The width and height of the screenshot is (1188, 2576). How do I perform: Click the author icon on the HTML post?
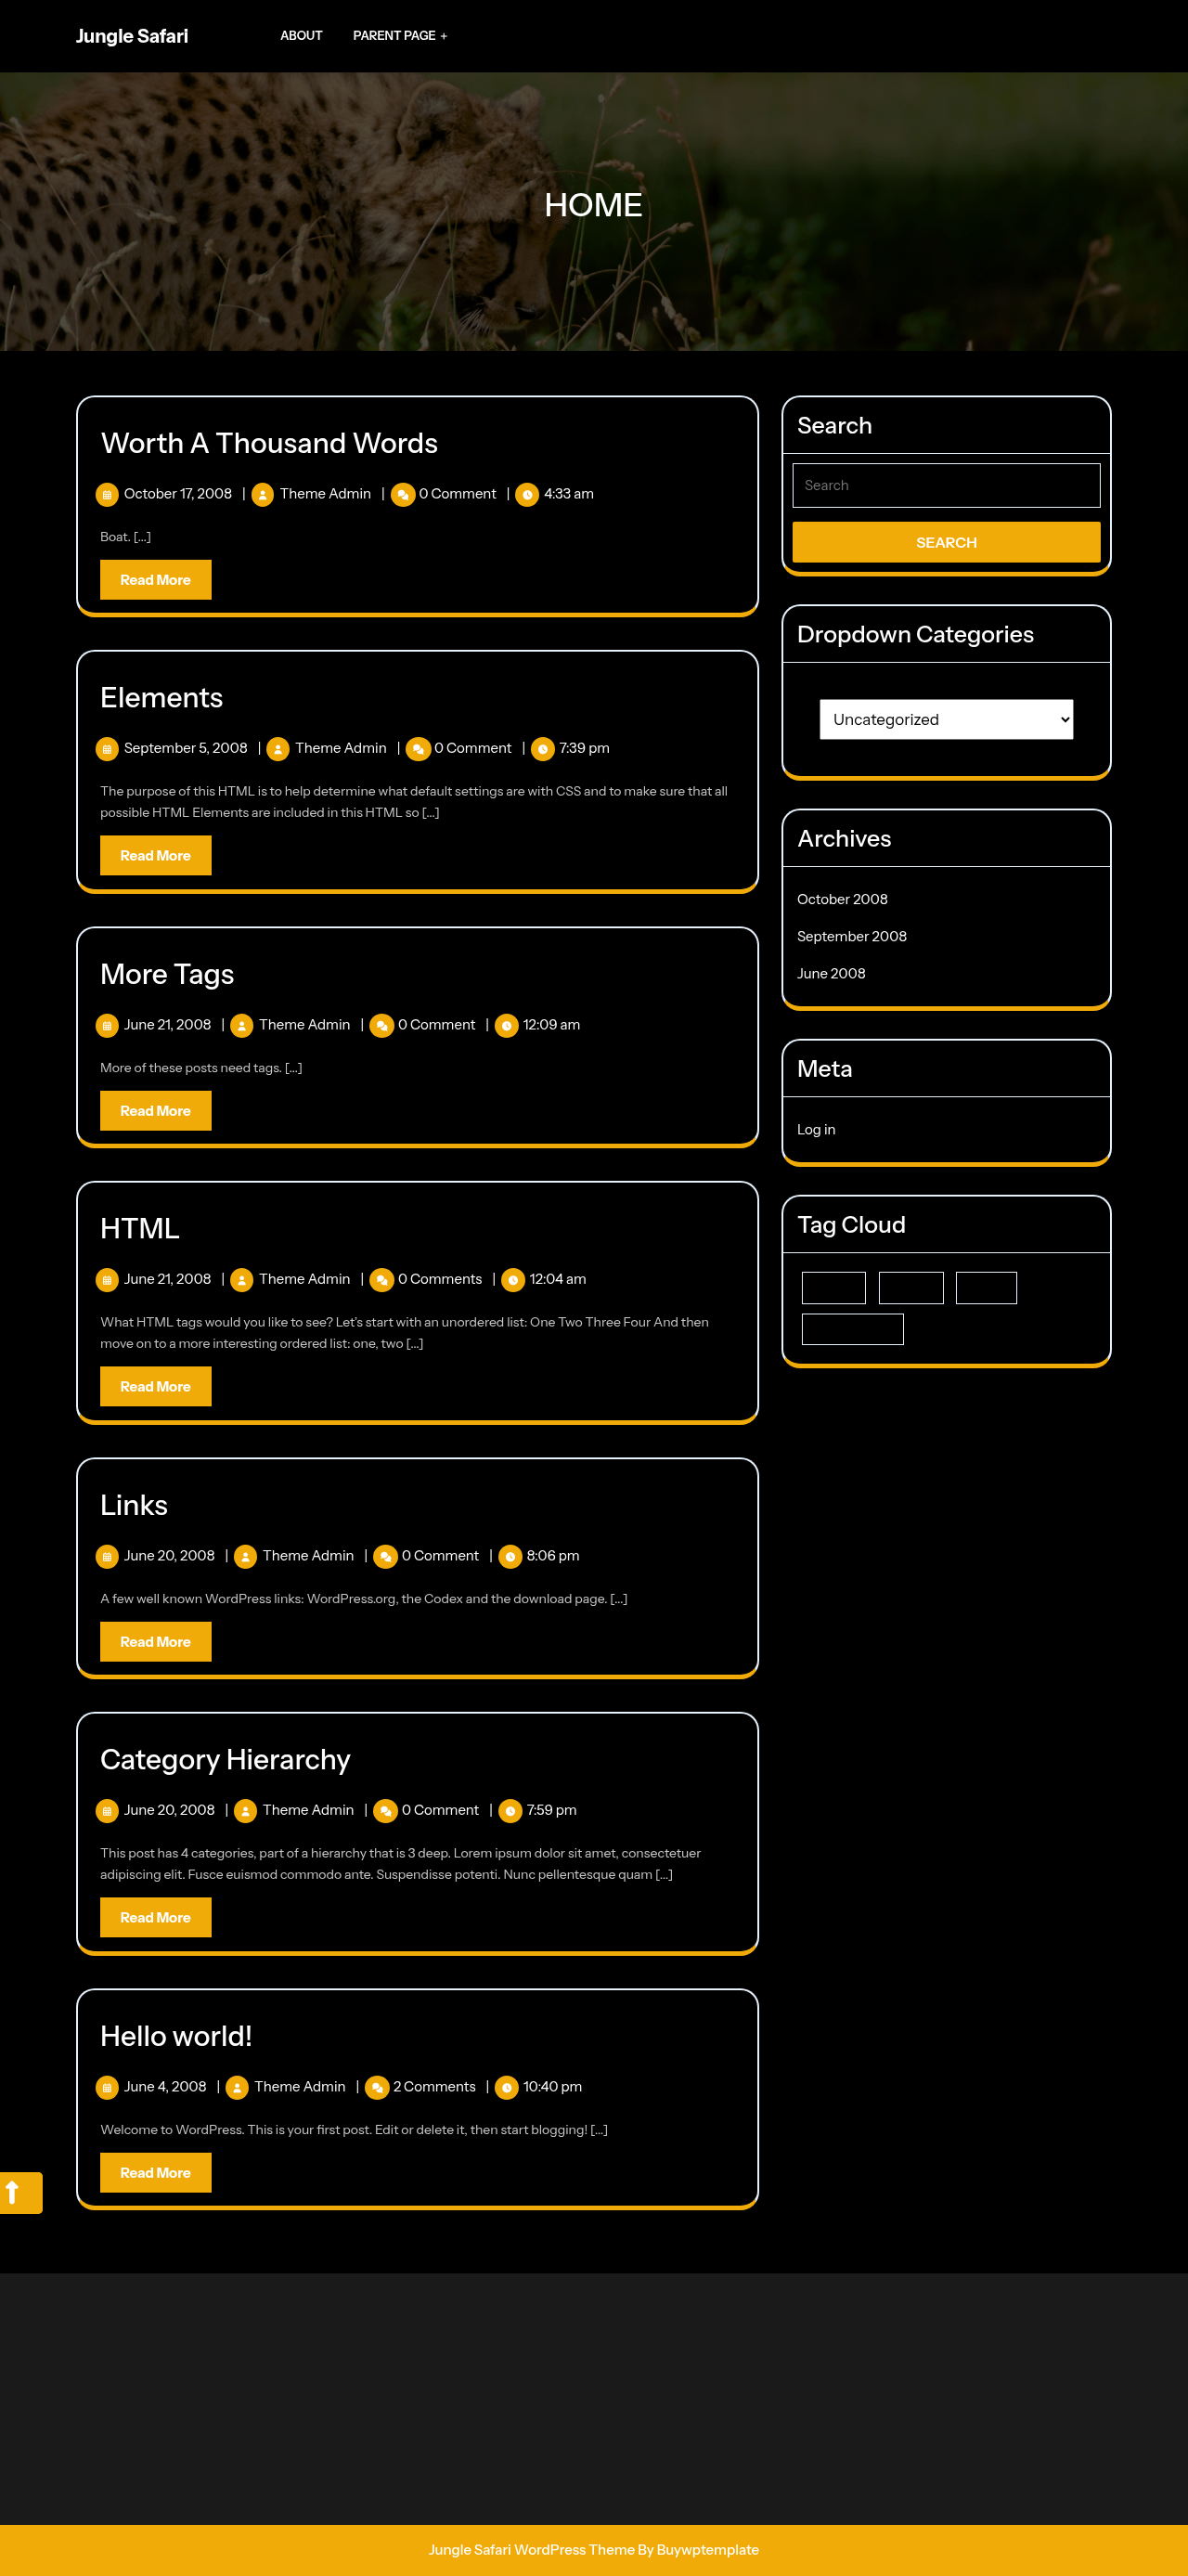[x=242, y=1280]
